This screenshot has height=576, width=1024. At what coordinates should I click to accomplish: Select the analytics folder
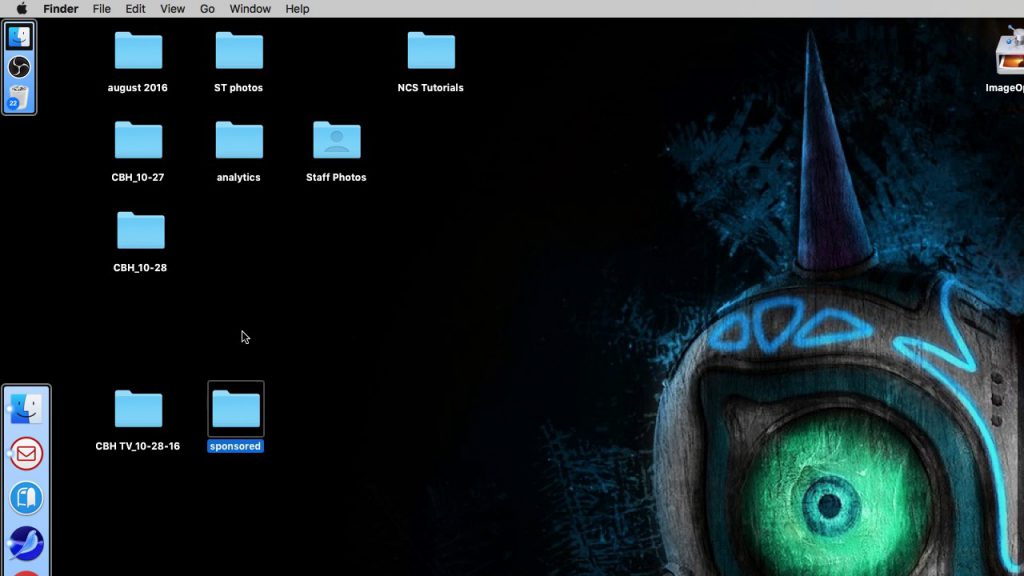(239, 140)
